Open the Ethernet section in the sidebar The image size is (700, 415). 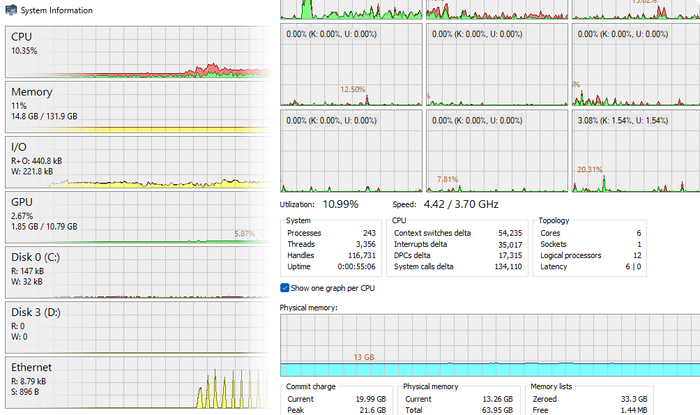click(x=138, y=383)
